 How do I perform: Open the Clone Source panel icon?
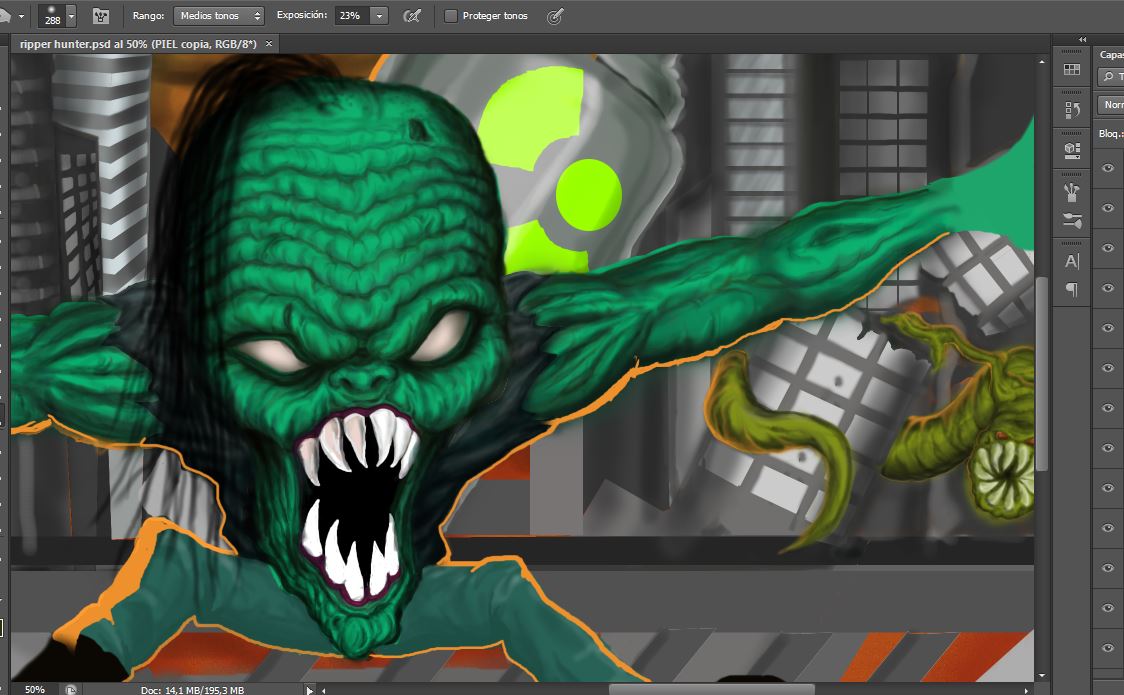click(x=1071, y=221)
